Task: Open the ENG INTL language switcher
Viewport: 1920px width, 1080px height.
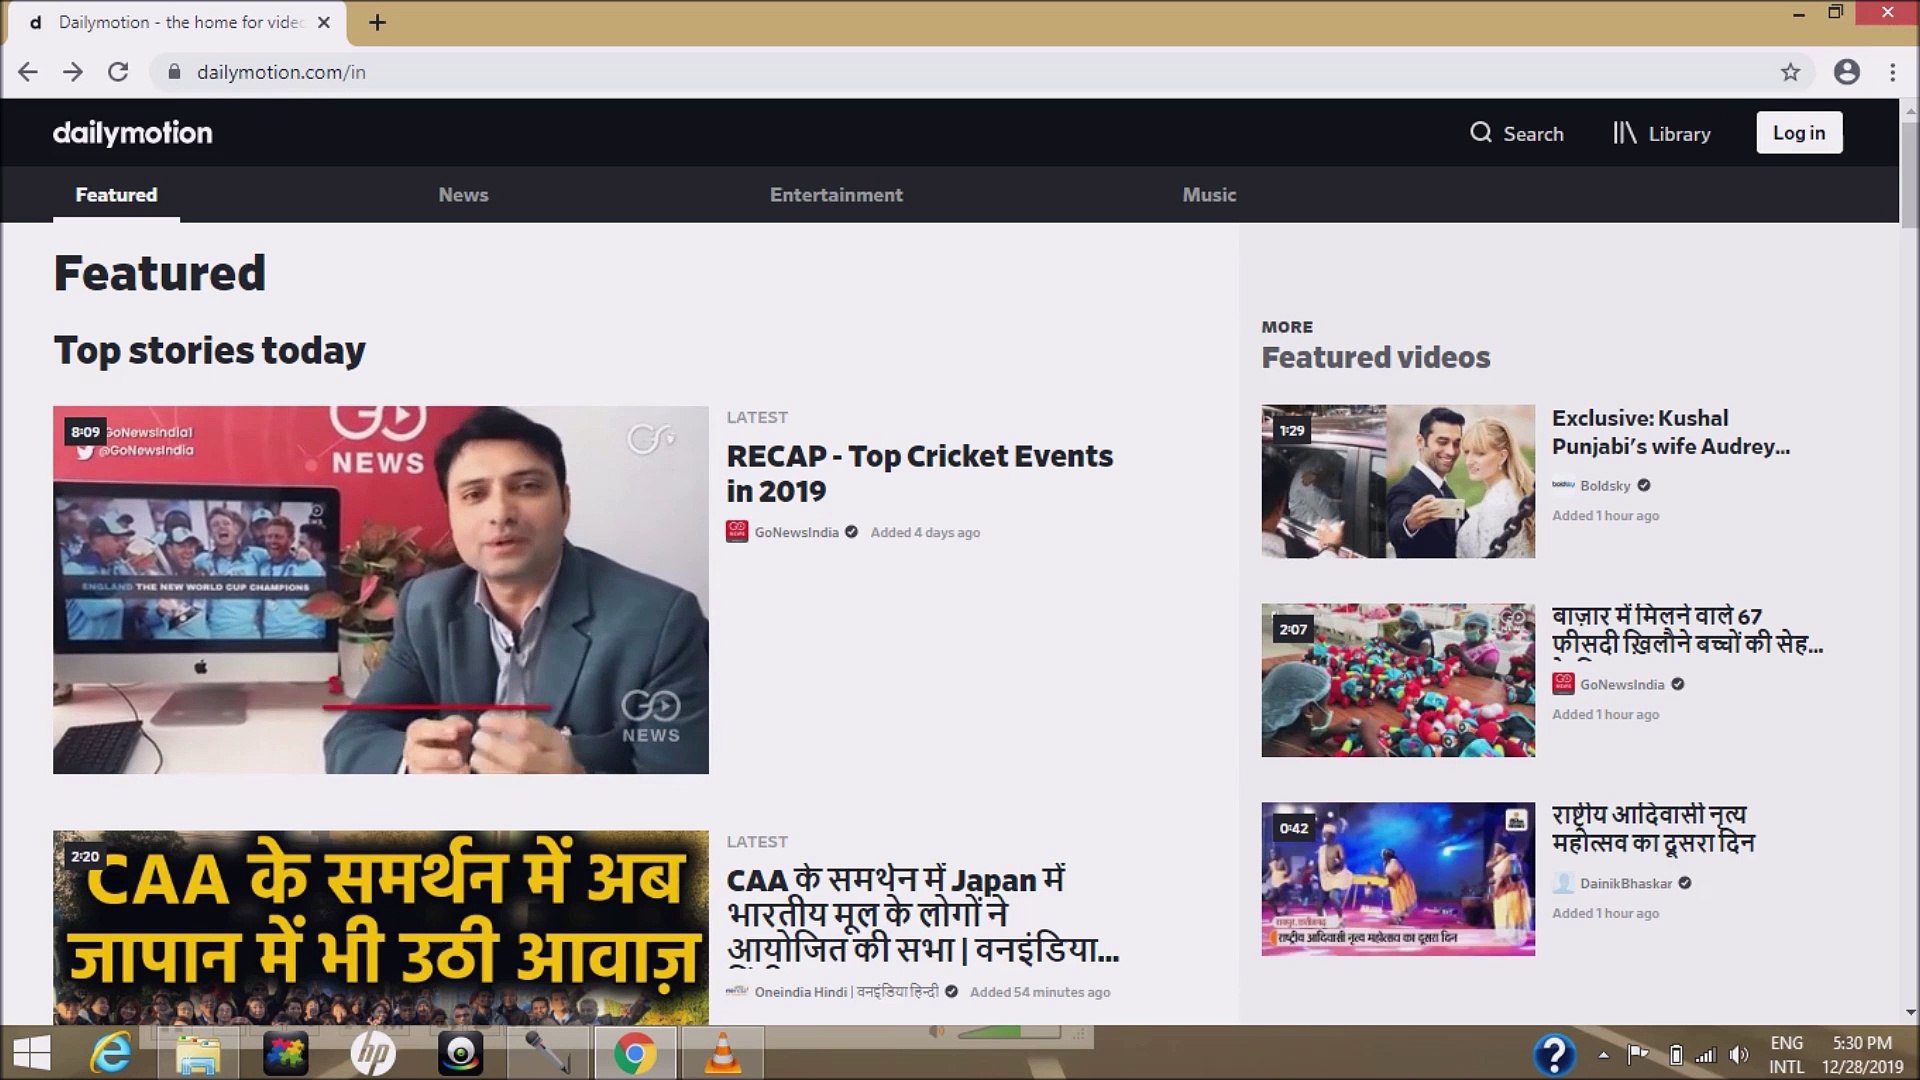Action: 1786,1054
